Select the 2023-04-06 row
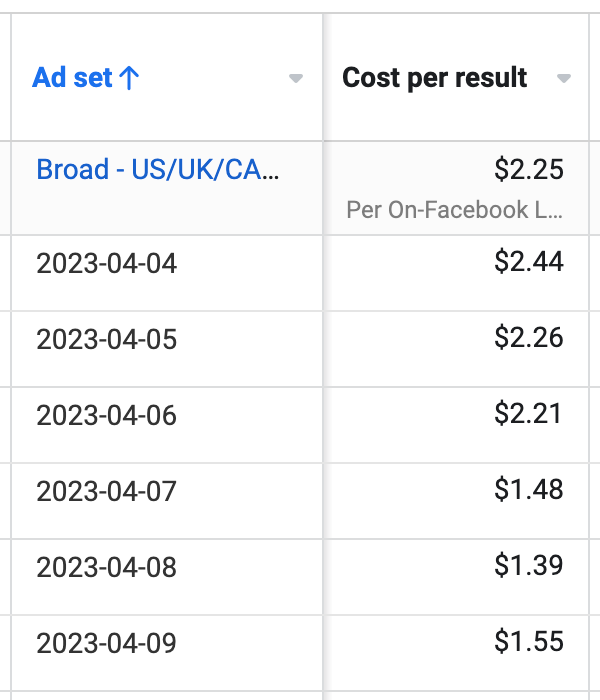Screen dimensions: 600x700 coord(106,416)
